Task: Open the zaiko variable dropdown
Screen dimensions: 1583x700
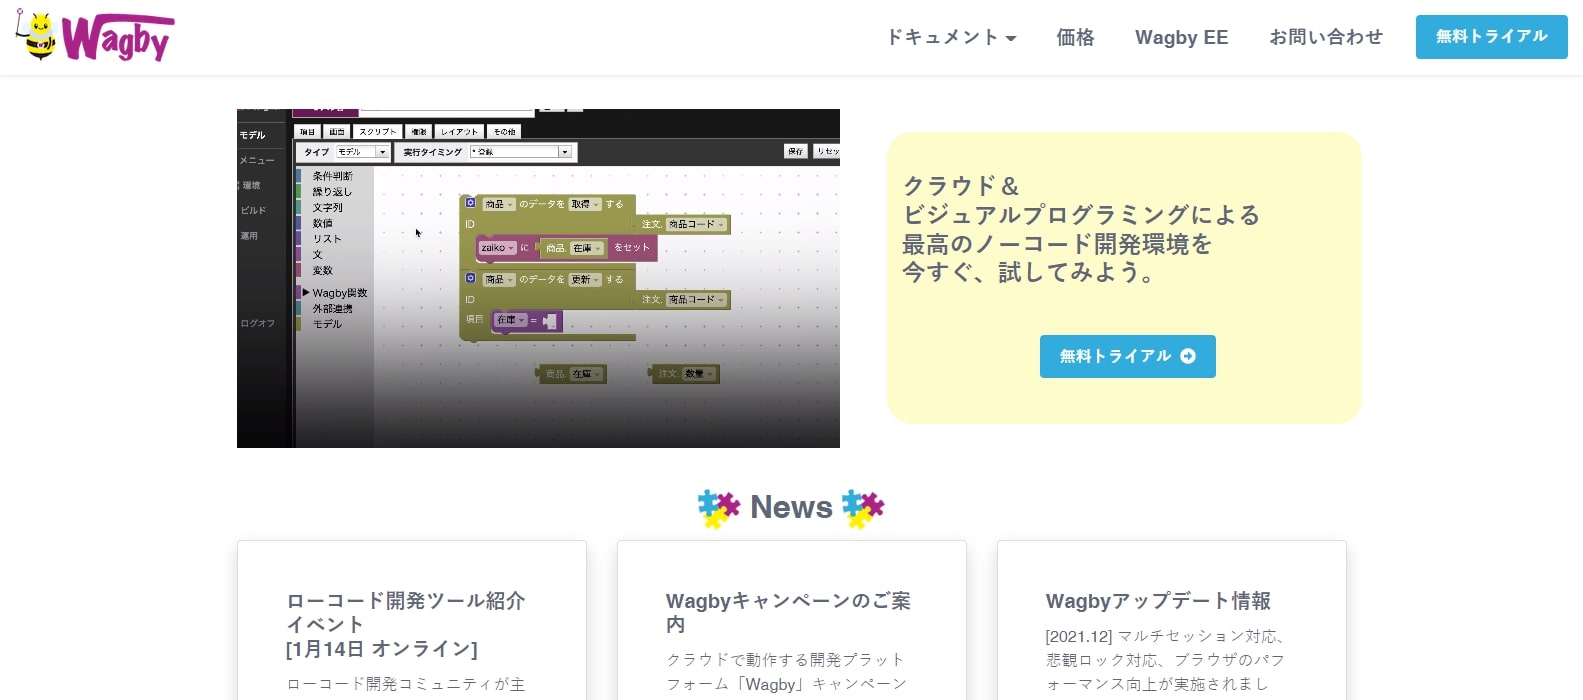Action: click(497, 248)
